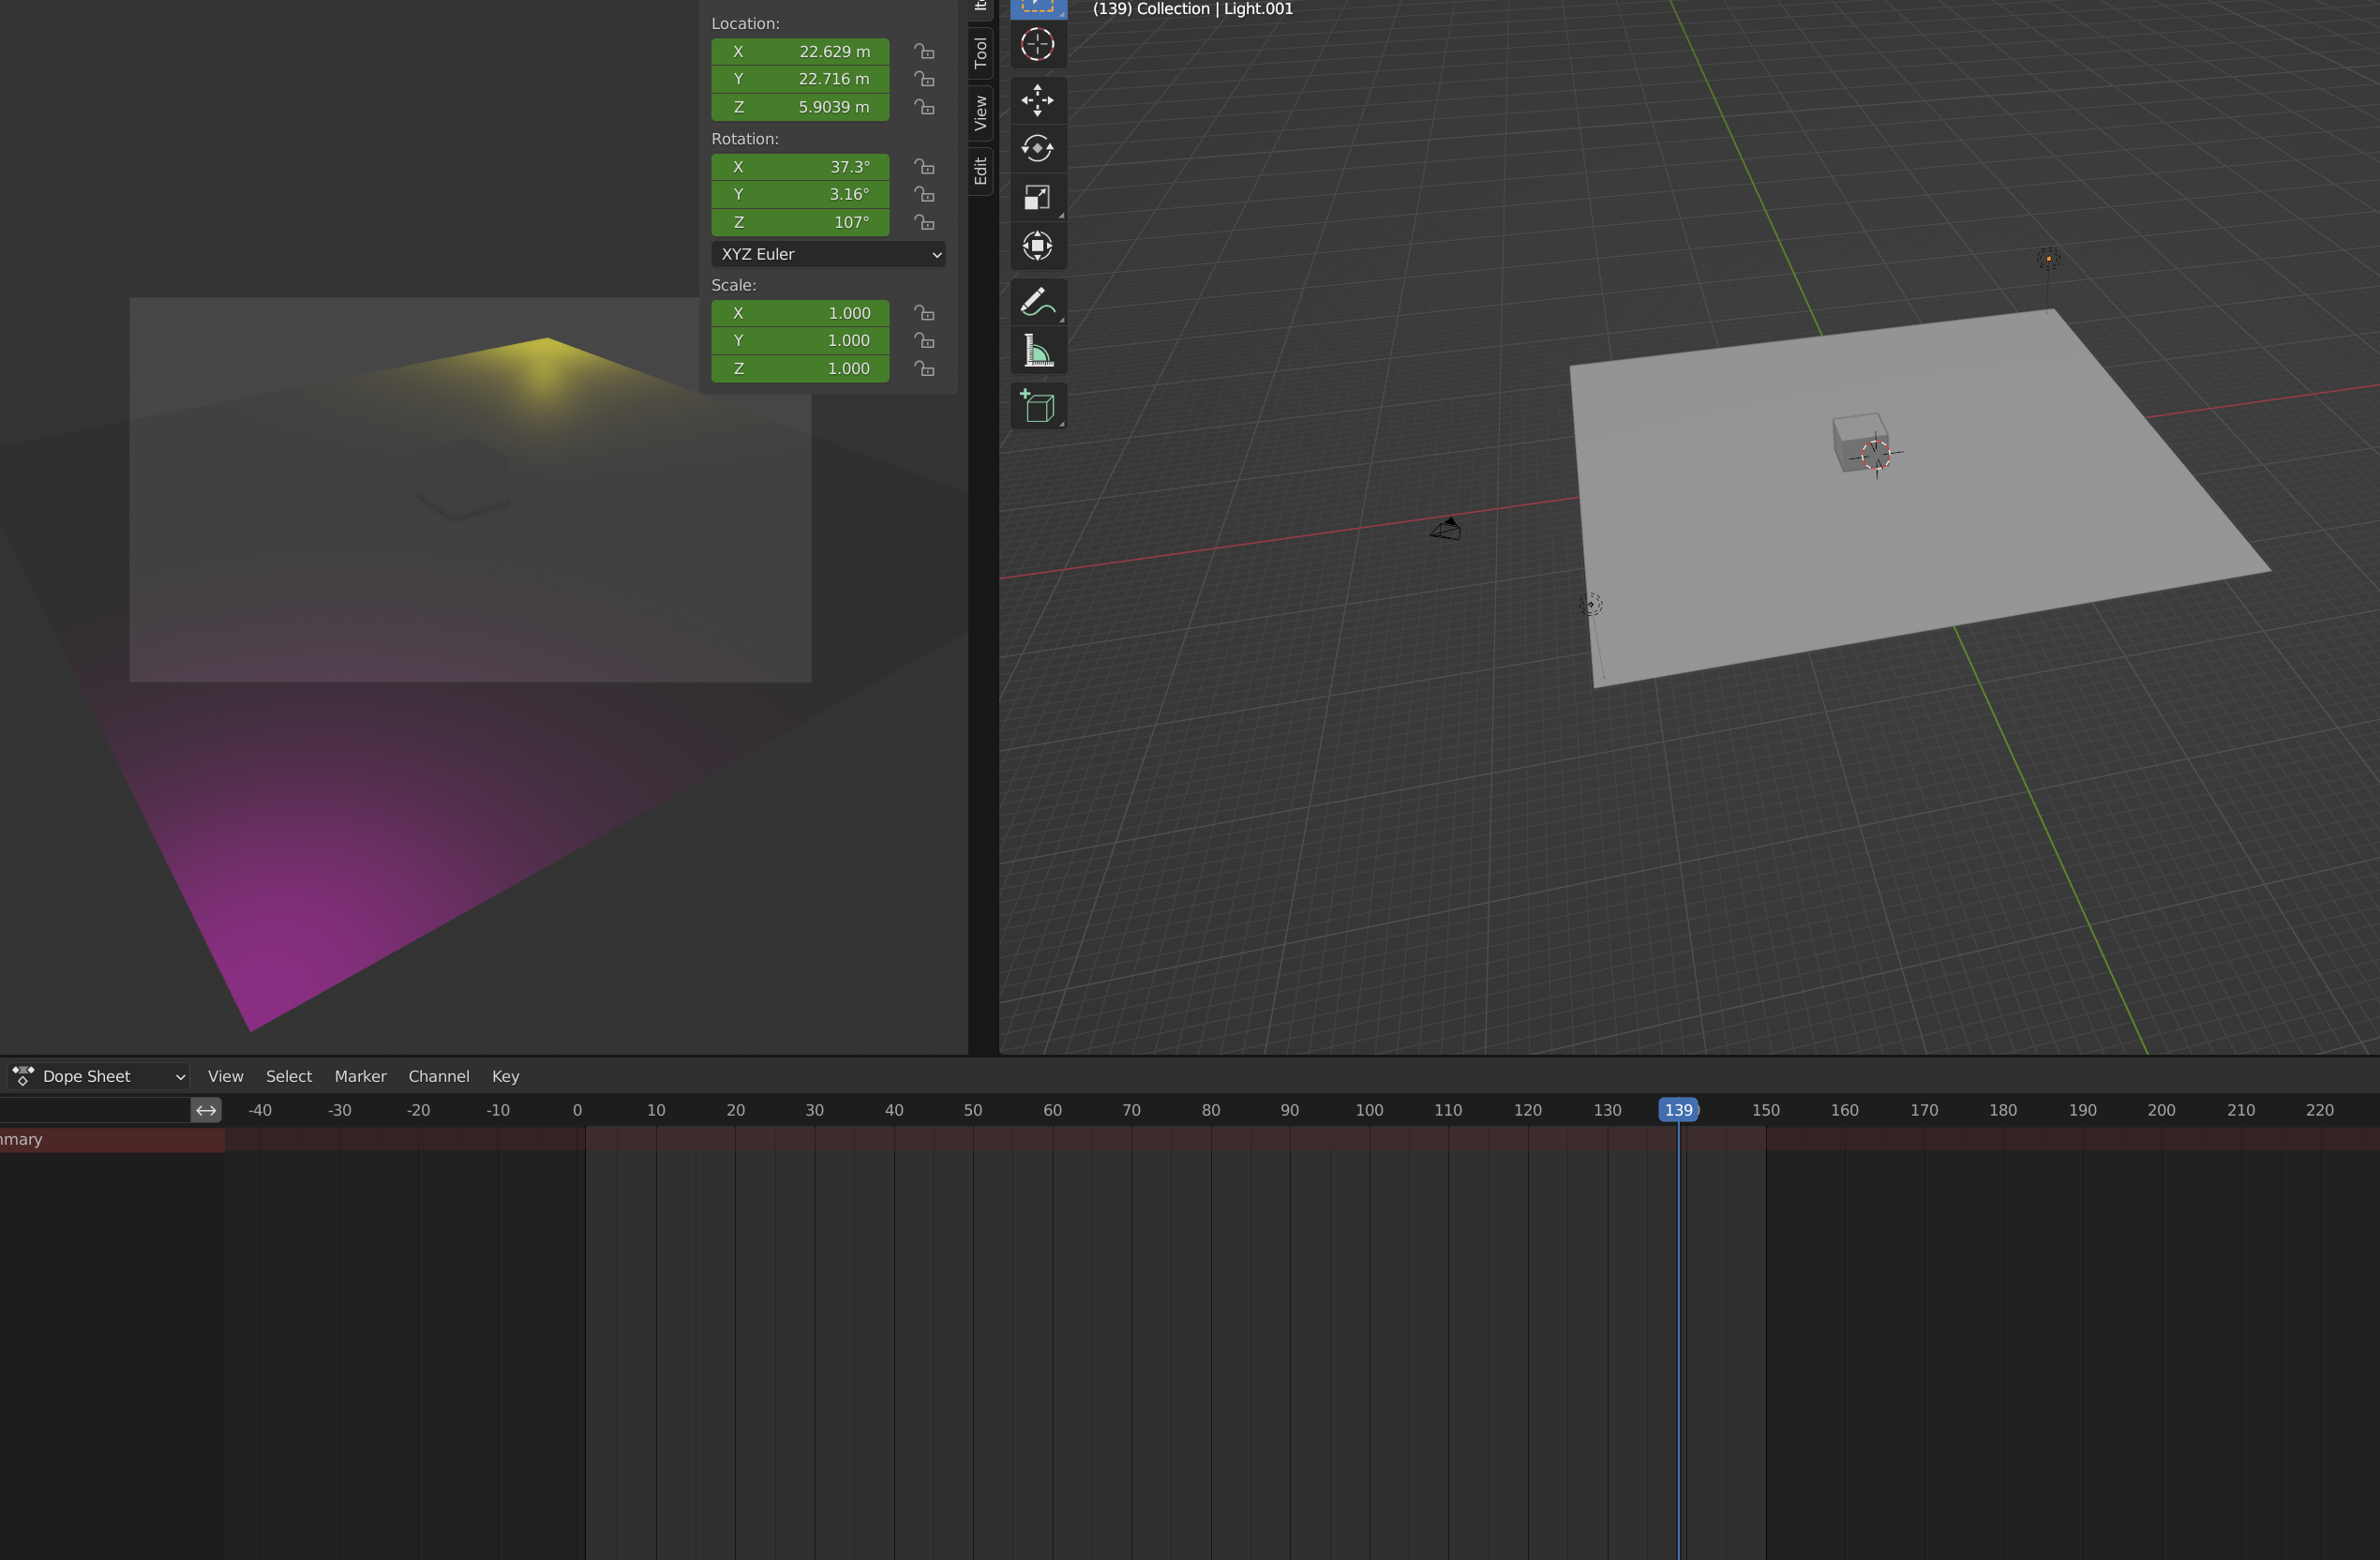Lock the Rotation Z value

coord(924,222)
